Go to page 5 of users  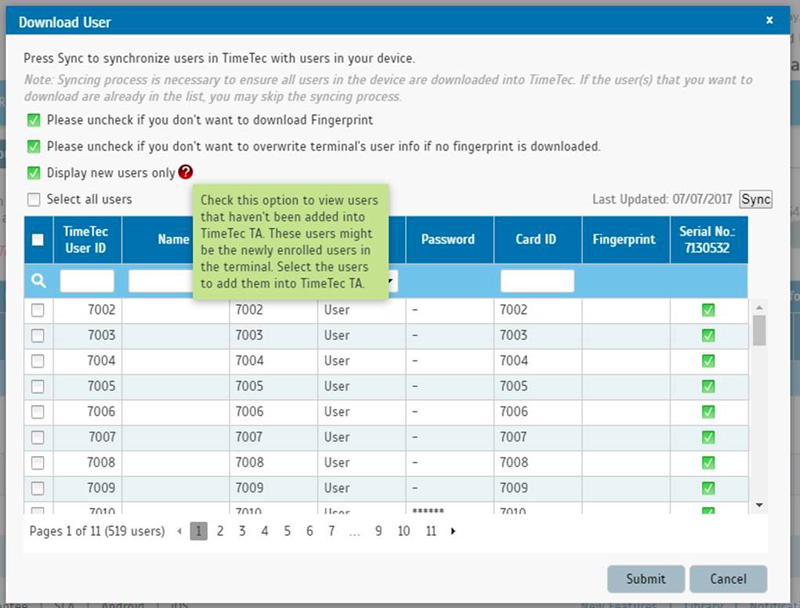coord(287,531)
